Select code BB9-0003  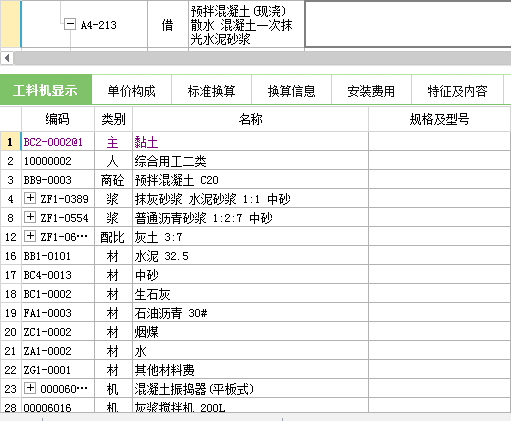[x=58, y=180]
